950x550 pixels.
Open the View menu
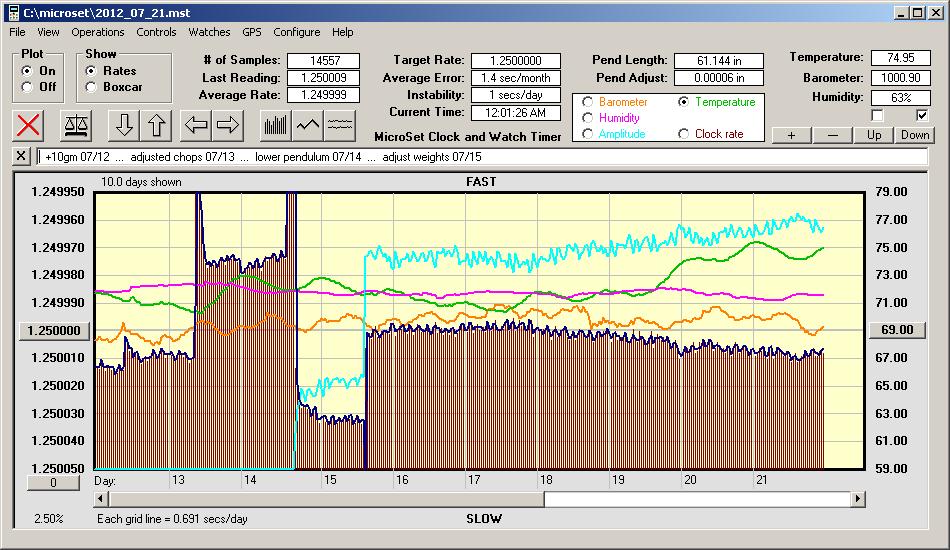48,32
